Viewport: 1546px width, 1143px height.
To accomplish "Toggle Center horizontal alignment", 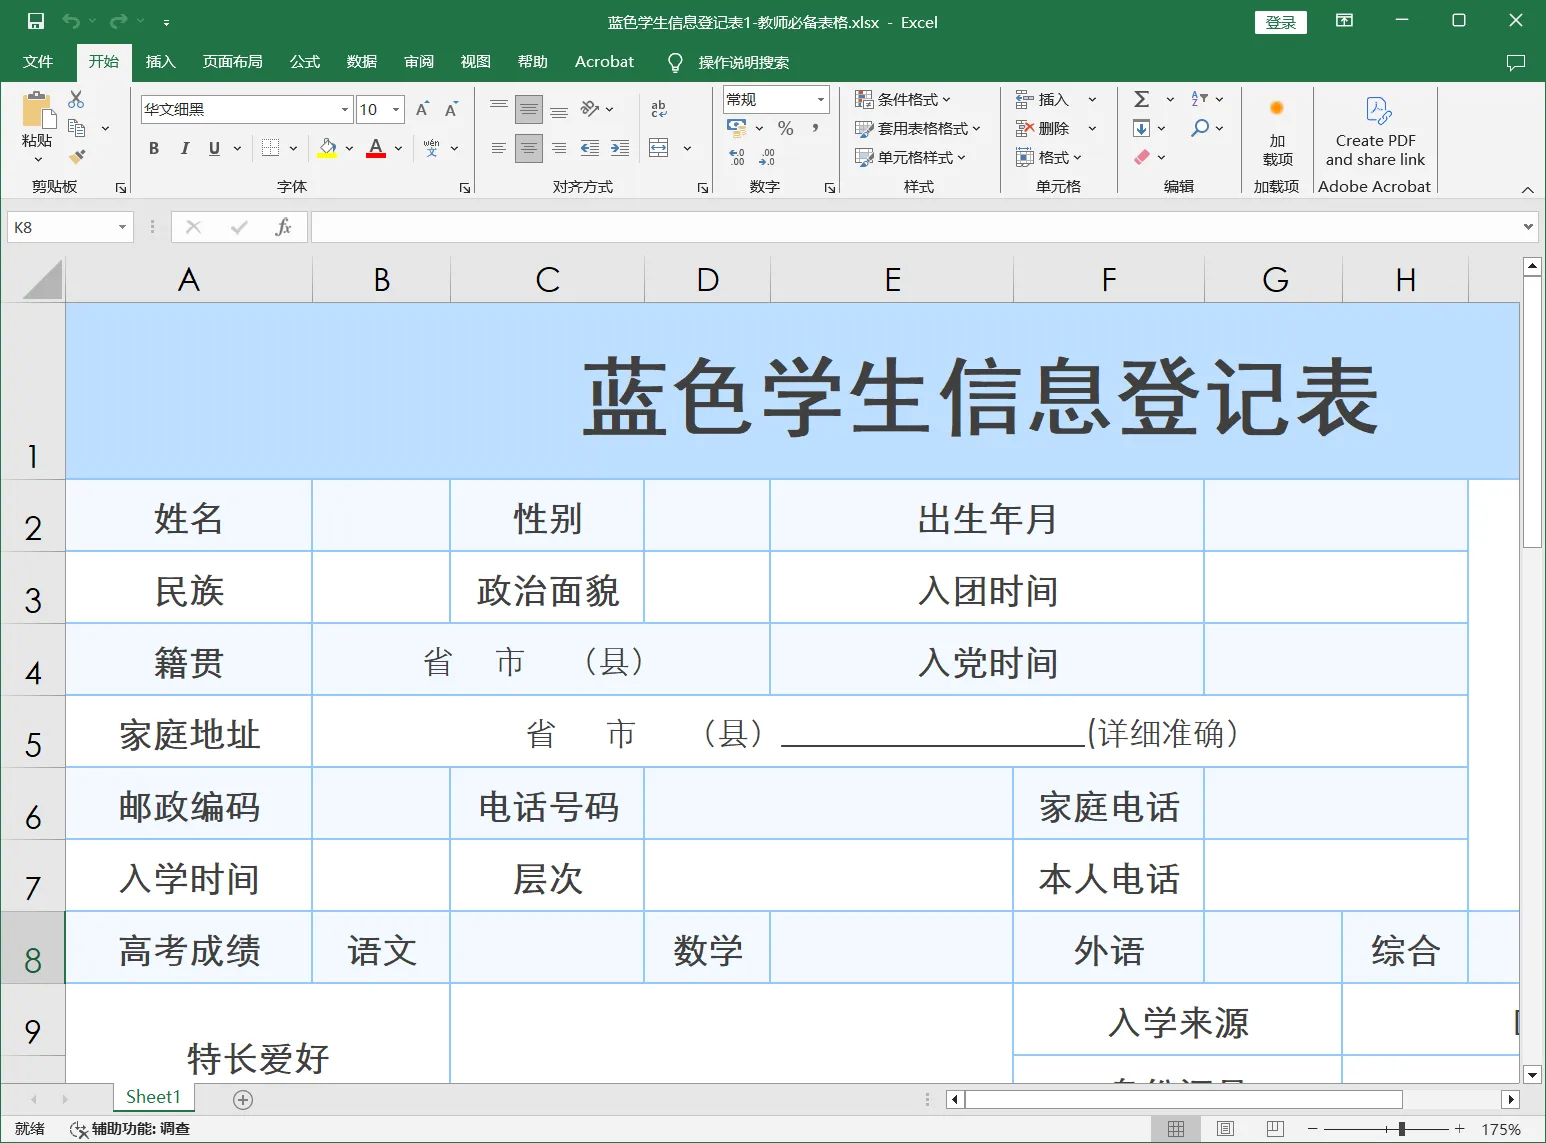I will (529, 148).
